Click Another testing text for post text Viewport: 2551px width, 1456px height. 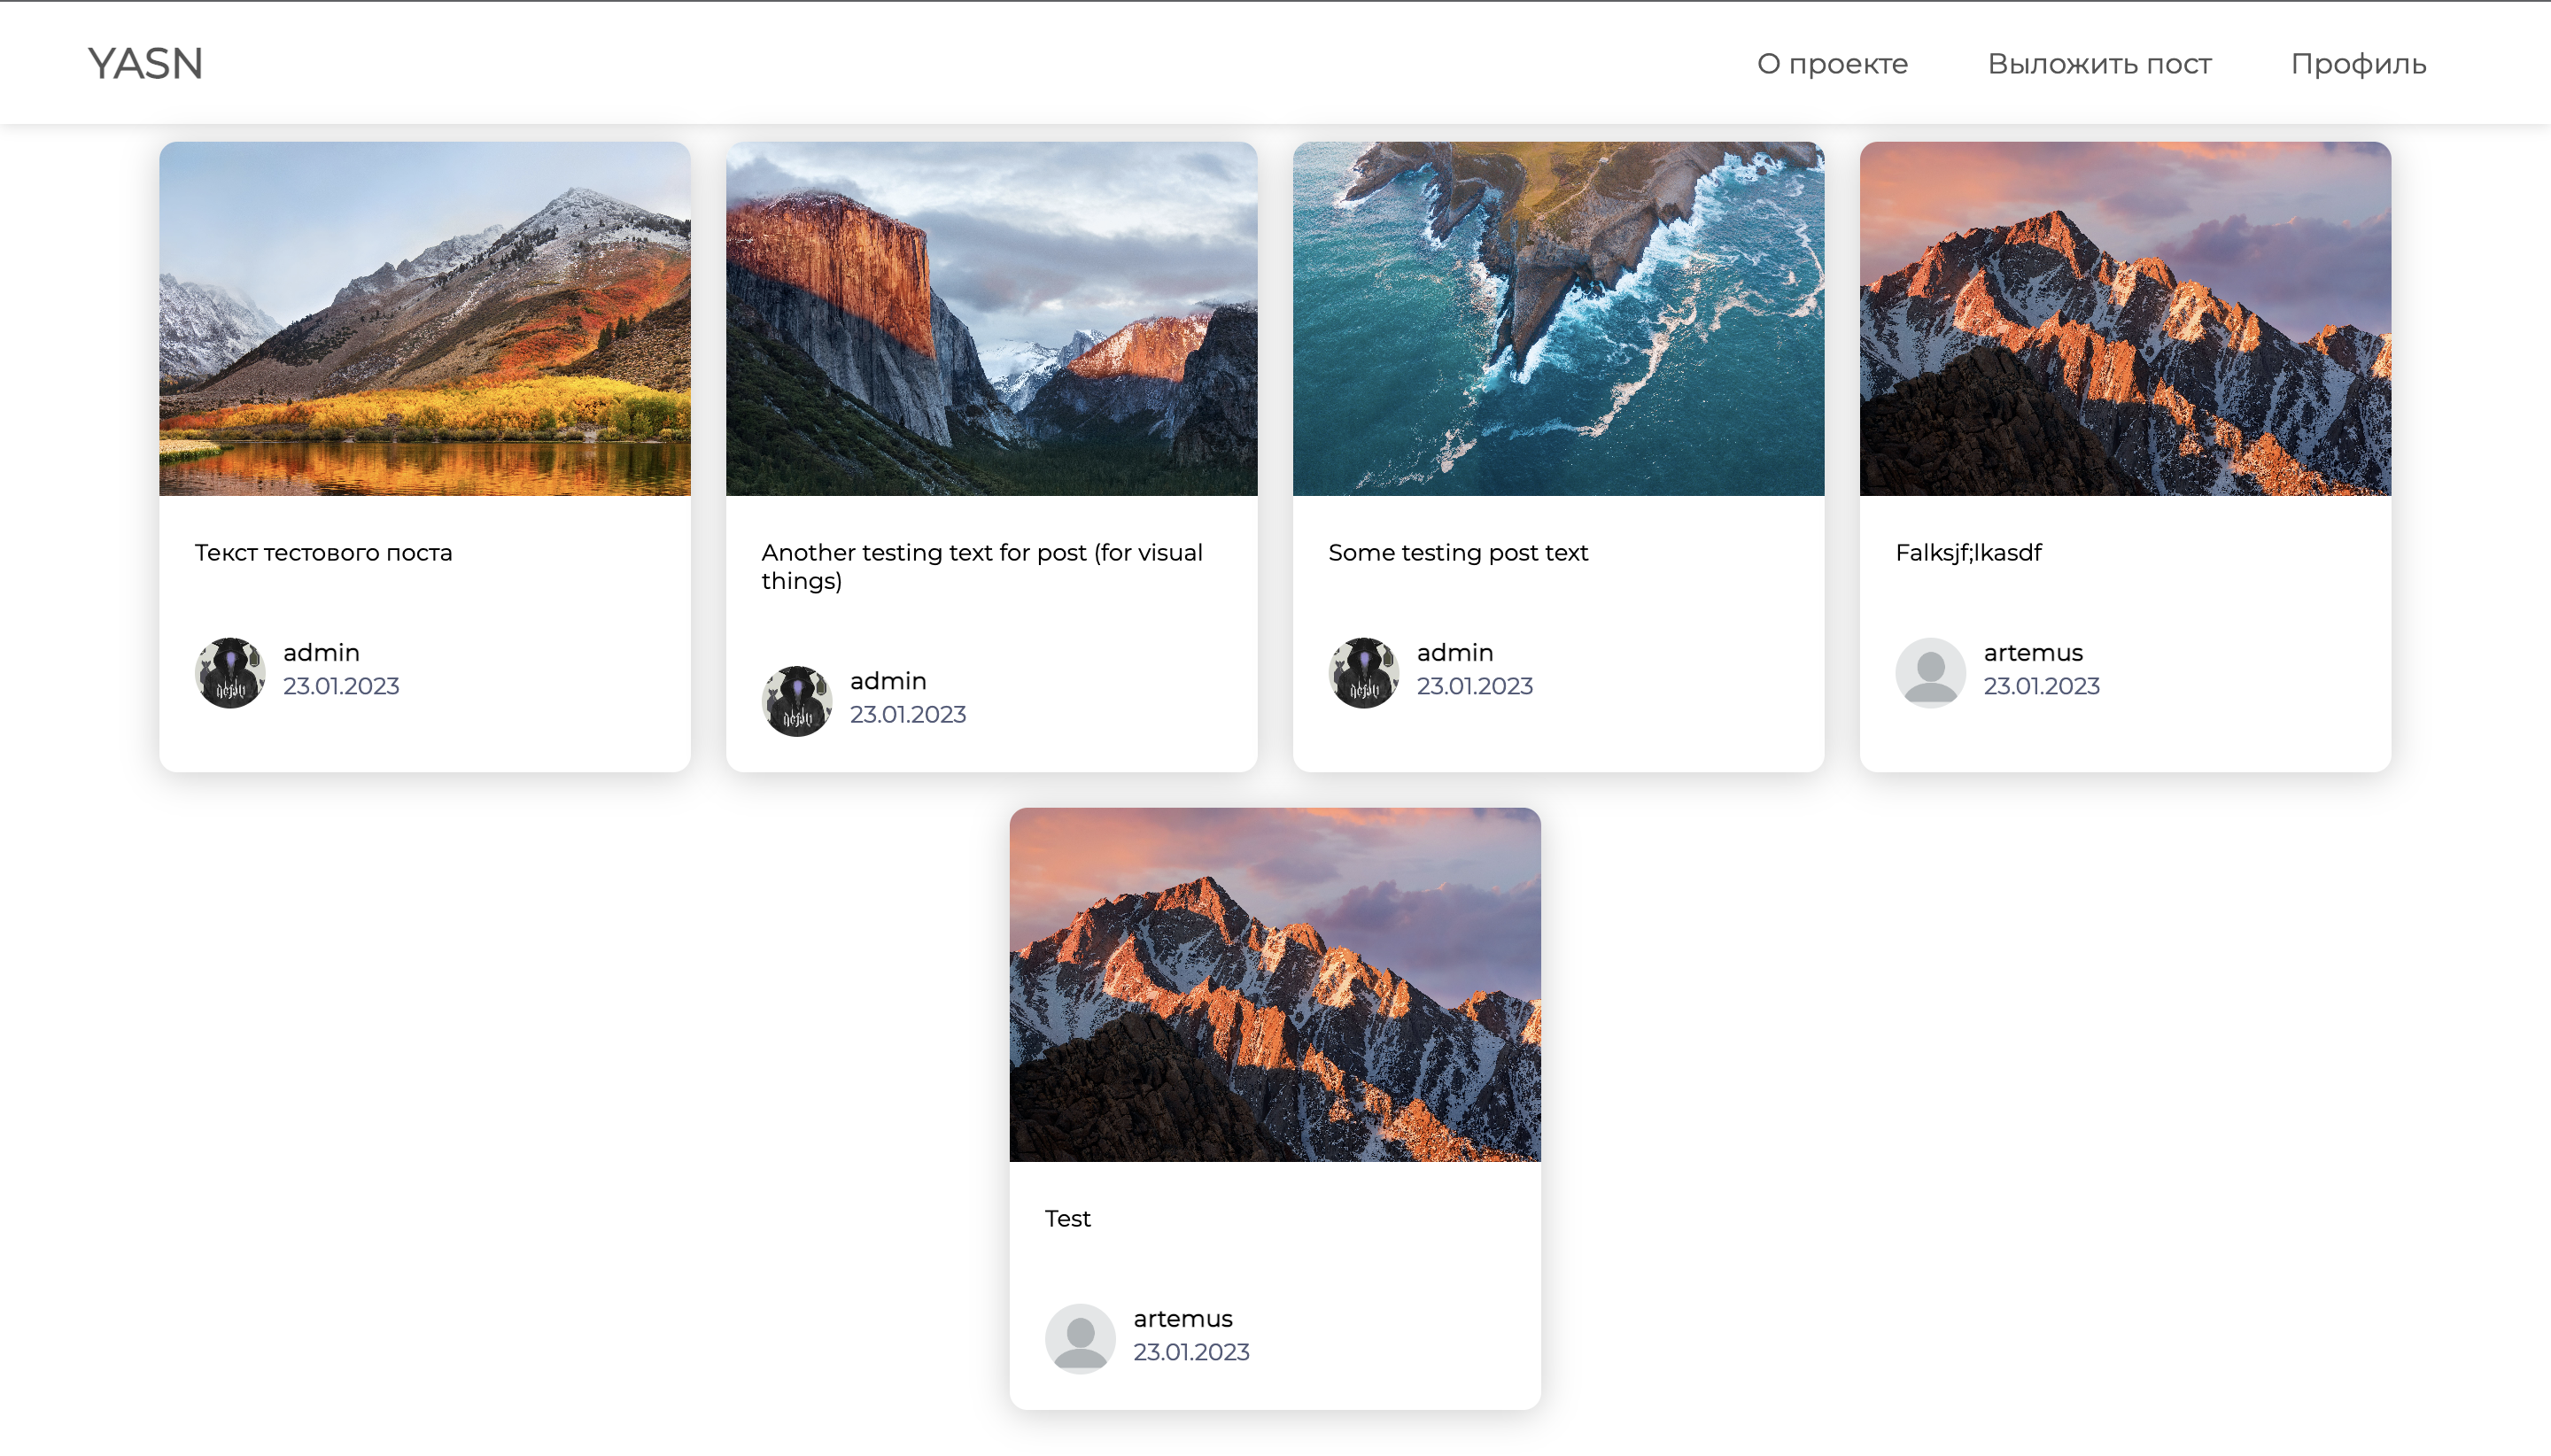(981, 566)
